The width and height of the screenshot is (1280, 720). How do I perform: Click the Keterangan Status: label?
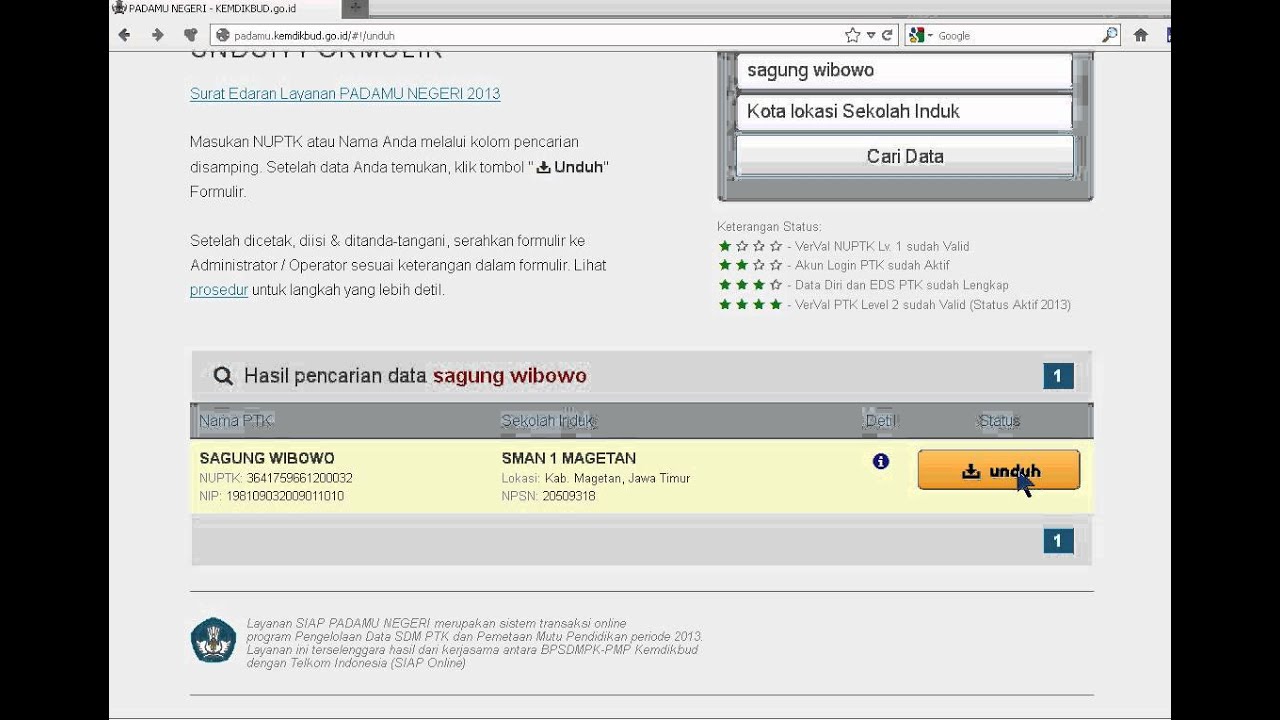pos(769,227)
